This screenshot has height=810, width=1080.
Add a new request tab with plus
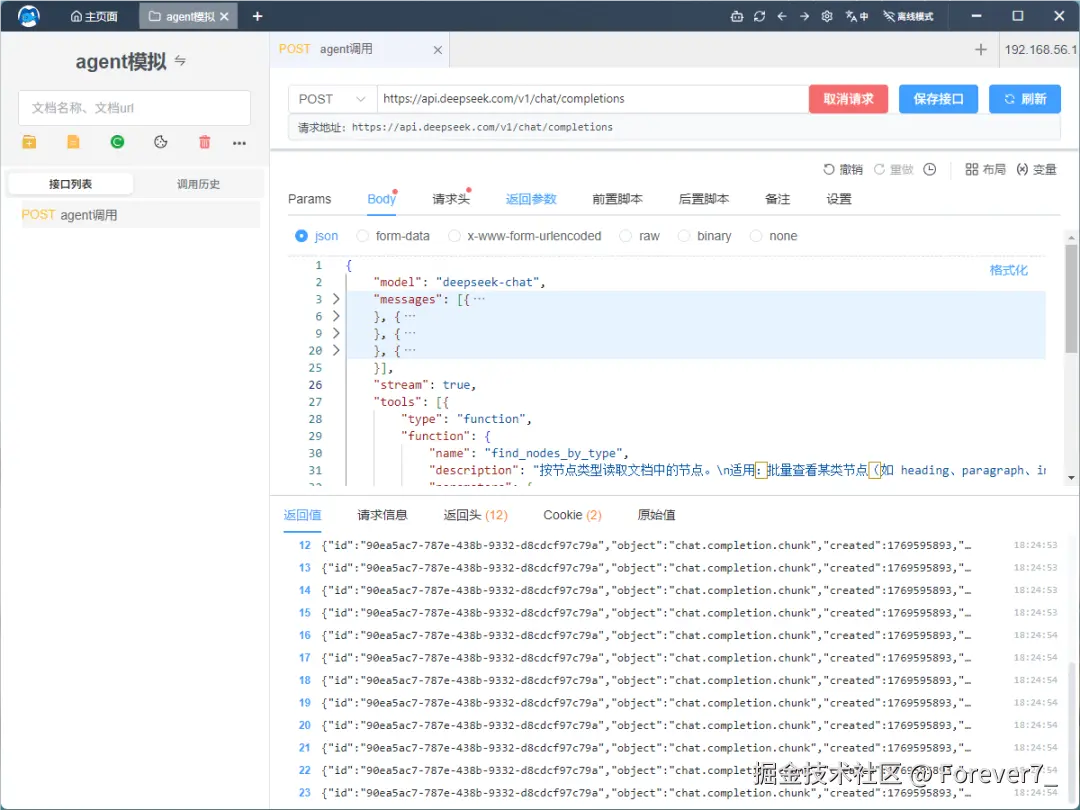(981, 50)
